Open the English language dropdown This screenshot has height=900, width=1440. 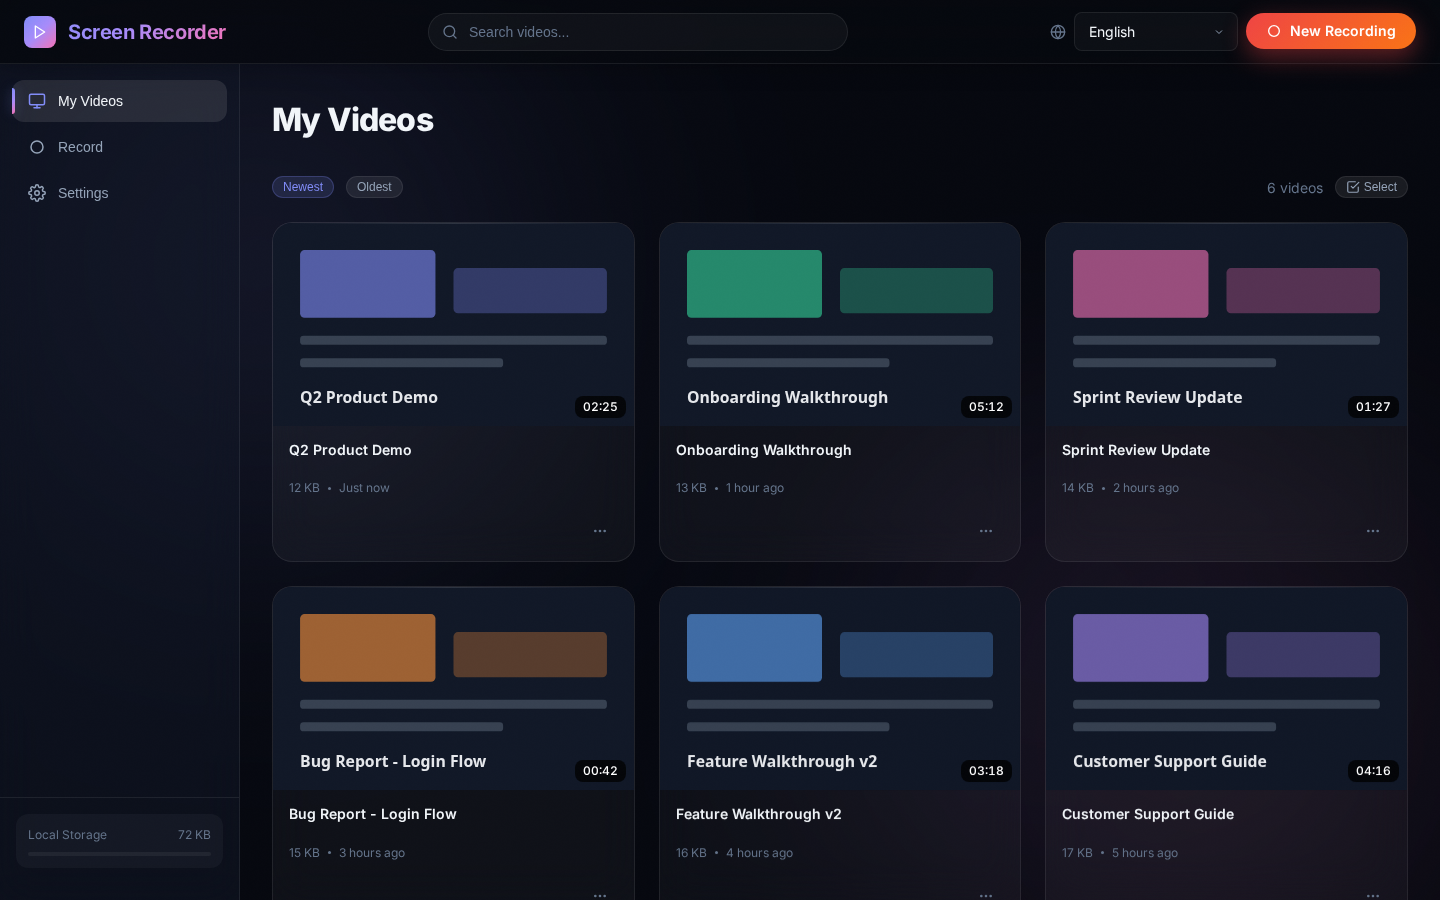click(1156, 32)
